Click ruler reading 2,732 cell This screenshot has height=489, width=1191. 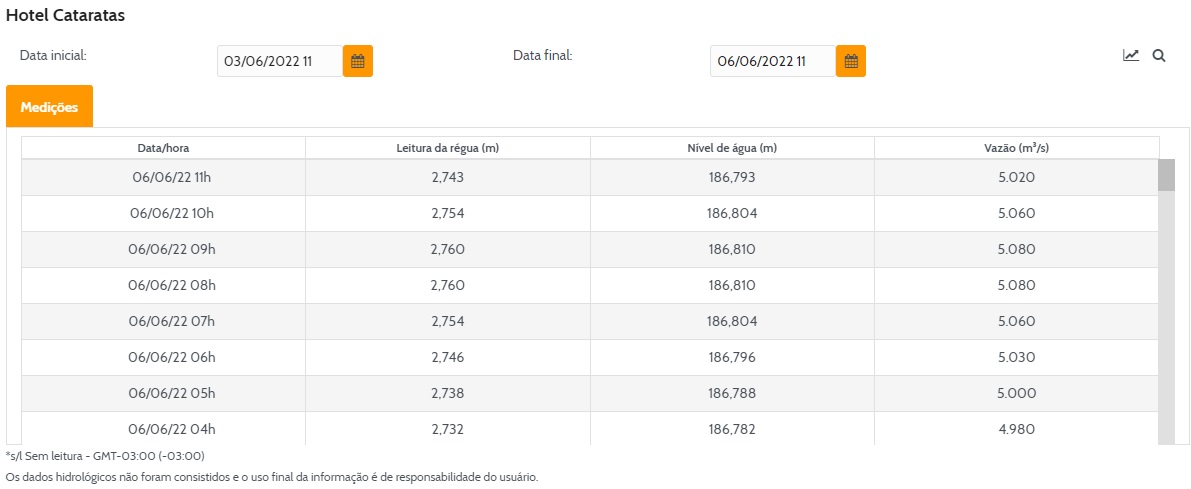click(x=447, y=429)
